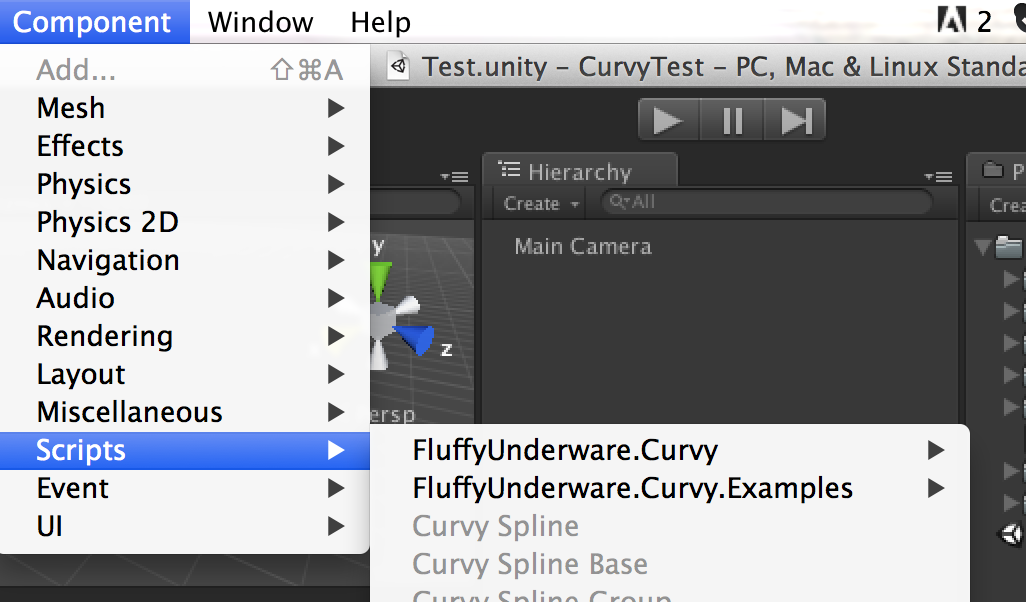The height and width of the screenshot is (602, 1026).
Task: Open the FluffyUnderware.Curvy.Examples submenu
Action: (x=670, y=488)
